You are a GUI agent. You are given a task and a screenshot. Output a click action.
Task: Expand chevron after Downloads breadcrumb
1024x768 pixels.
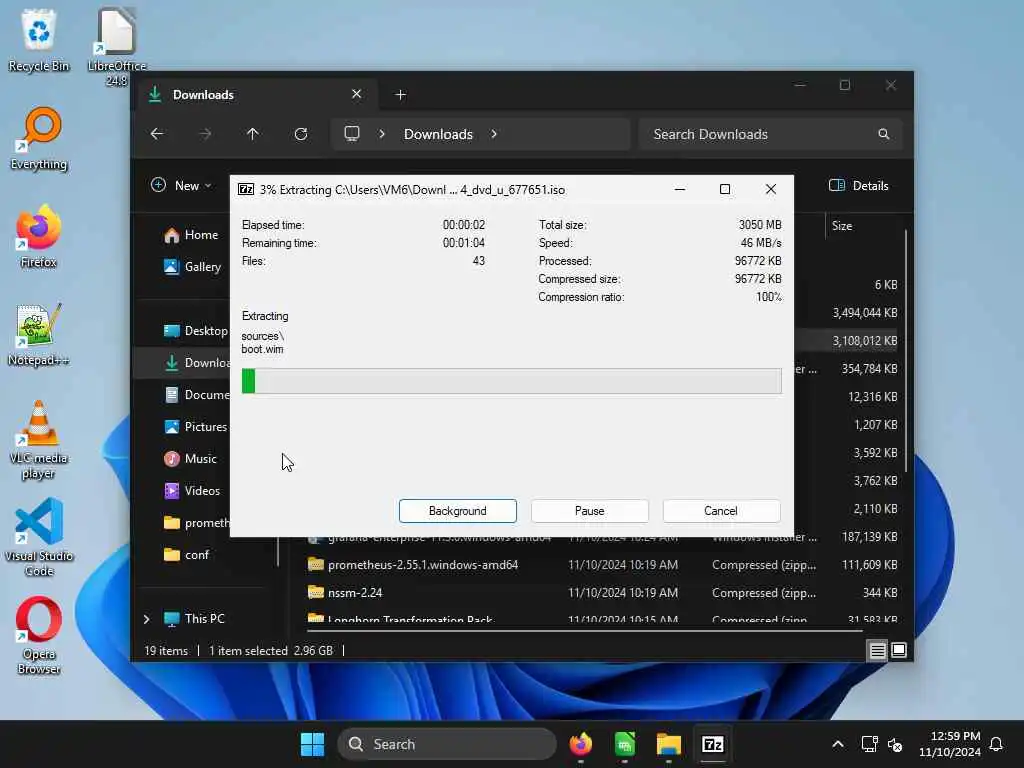click(494, 134)
